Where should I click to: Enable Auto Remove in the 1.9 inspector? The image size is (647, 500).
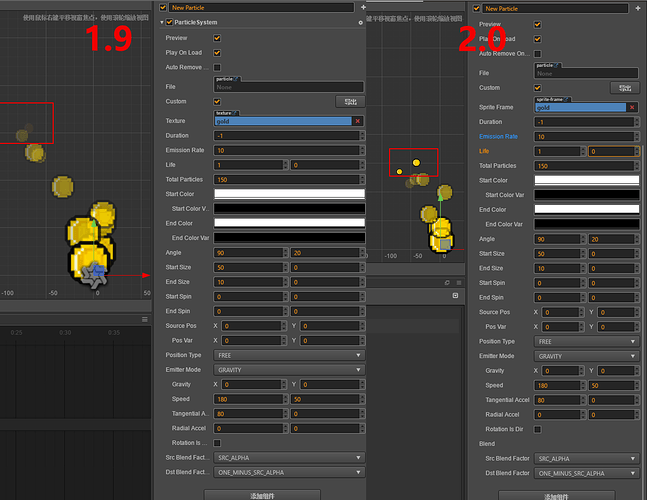pos(217,67)
